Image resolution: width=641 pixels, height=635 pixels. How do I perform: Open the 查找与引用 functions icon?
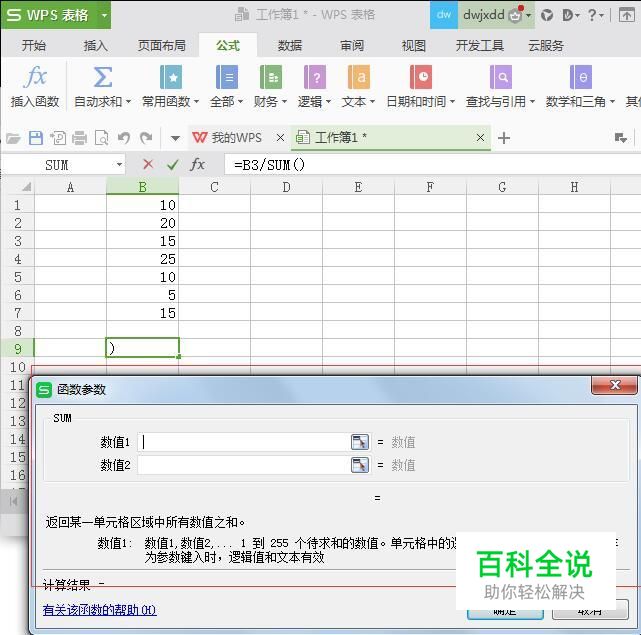[x=501, y=77]
